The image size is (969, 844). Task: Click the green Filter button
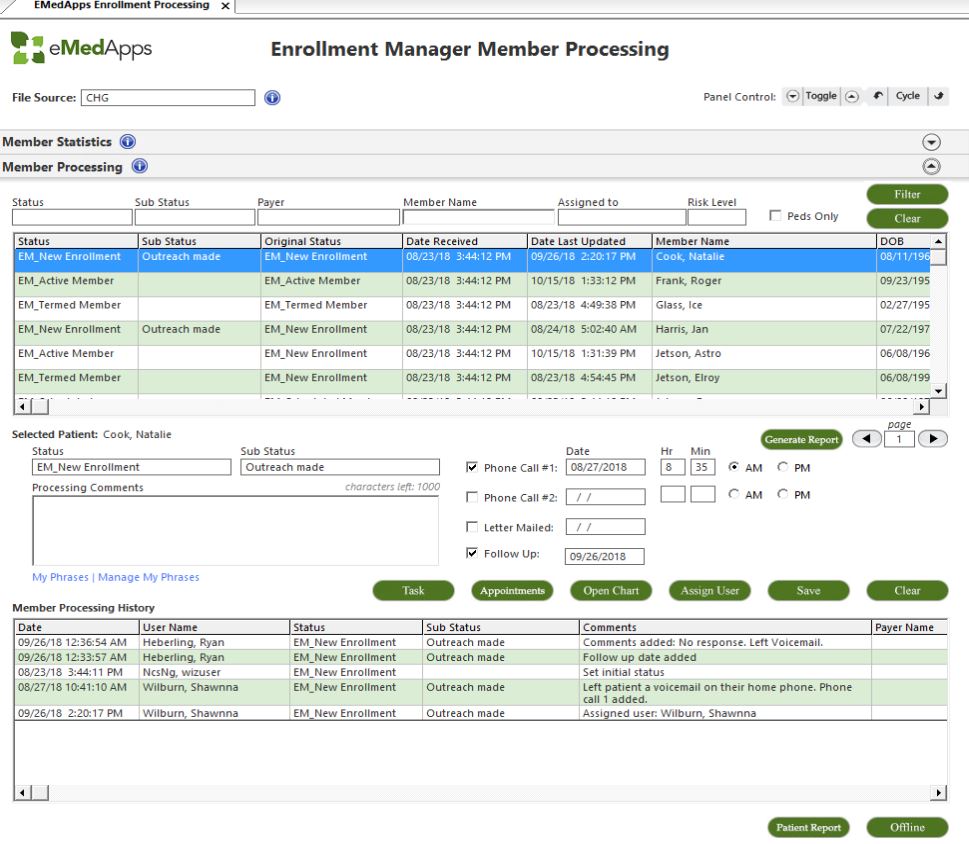coord(907,194)
